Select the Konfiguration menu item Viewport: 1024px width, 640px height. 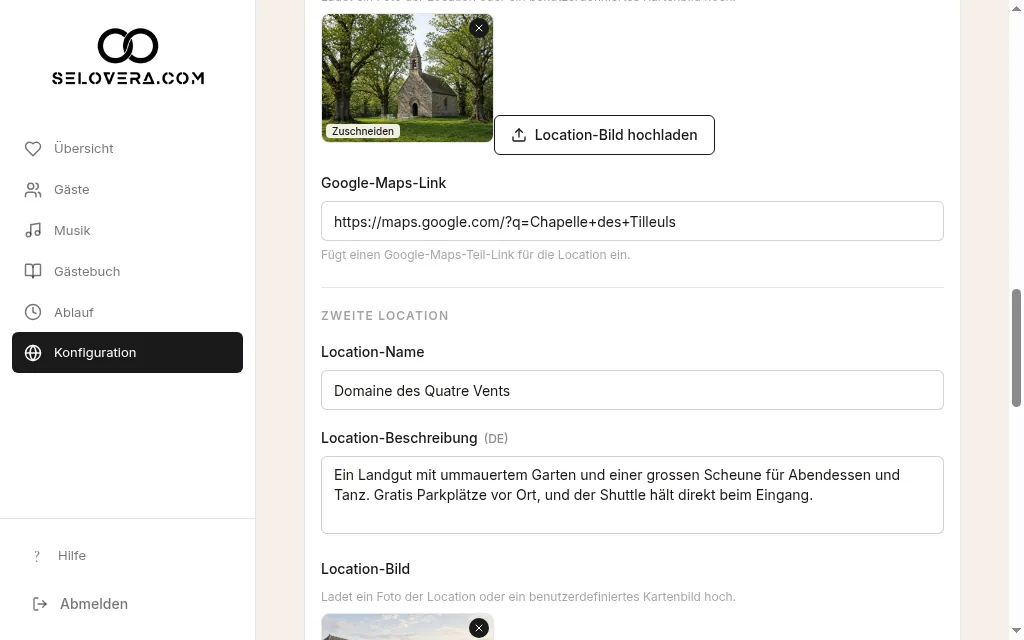click(127, 353)
